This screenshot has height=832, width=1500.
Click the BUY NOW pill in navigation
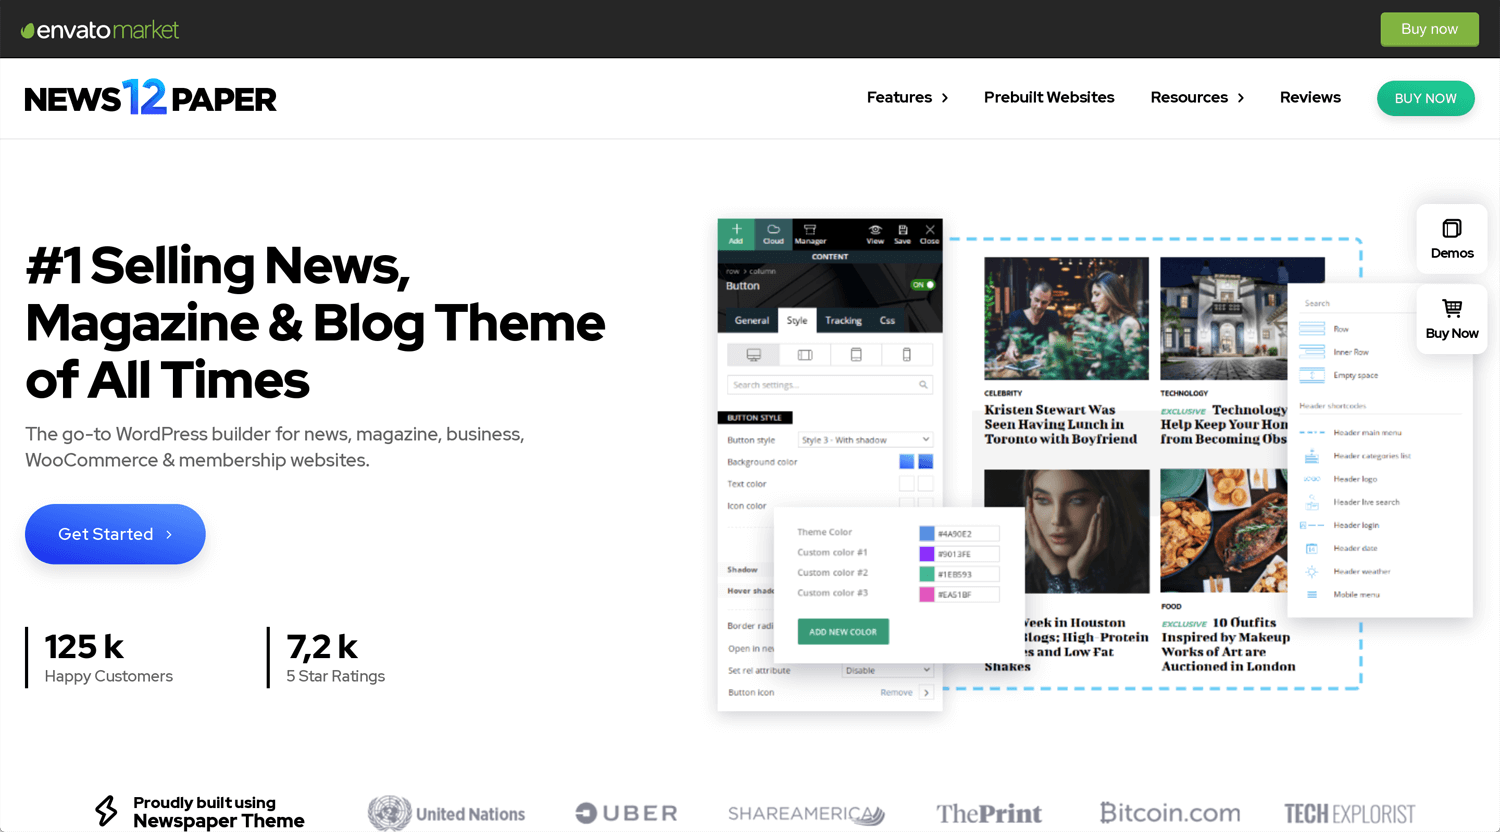click(1425, 98)
